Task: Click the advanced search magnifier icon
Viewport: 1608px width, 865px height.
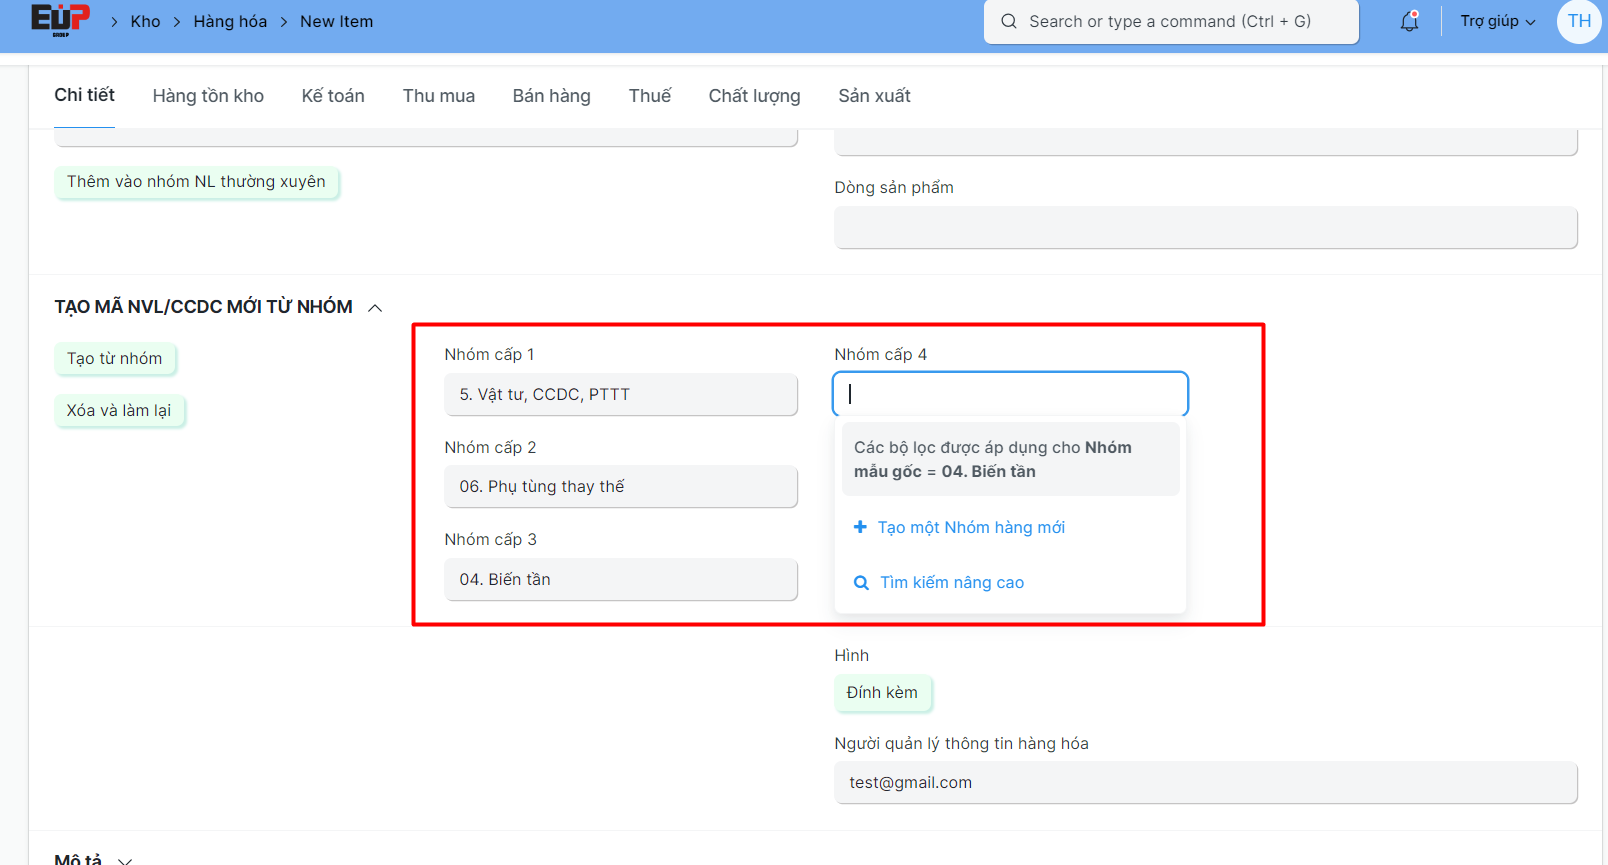Action: pyautogui.click(x=861, y=583)
